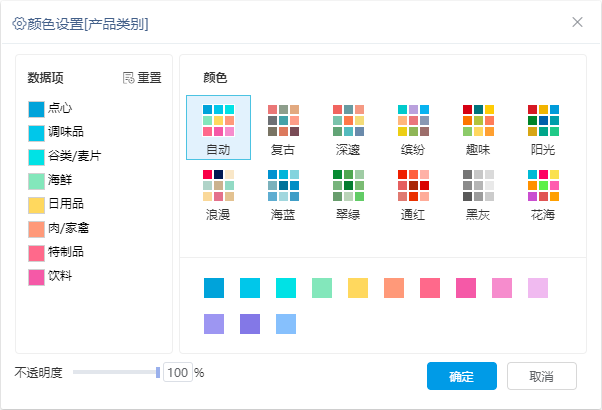Cancel with the 取消 button
602x410 pixels.
tap(542, 376)
